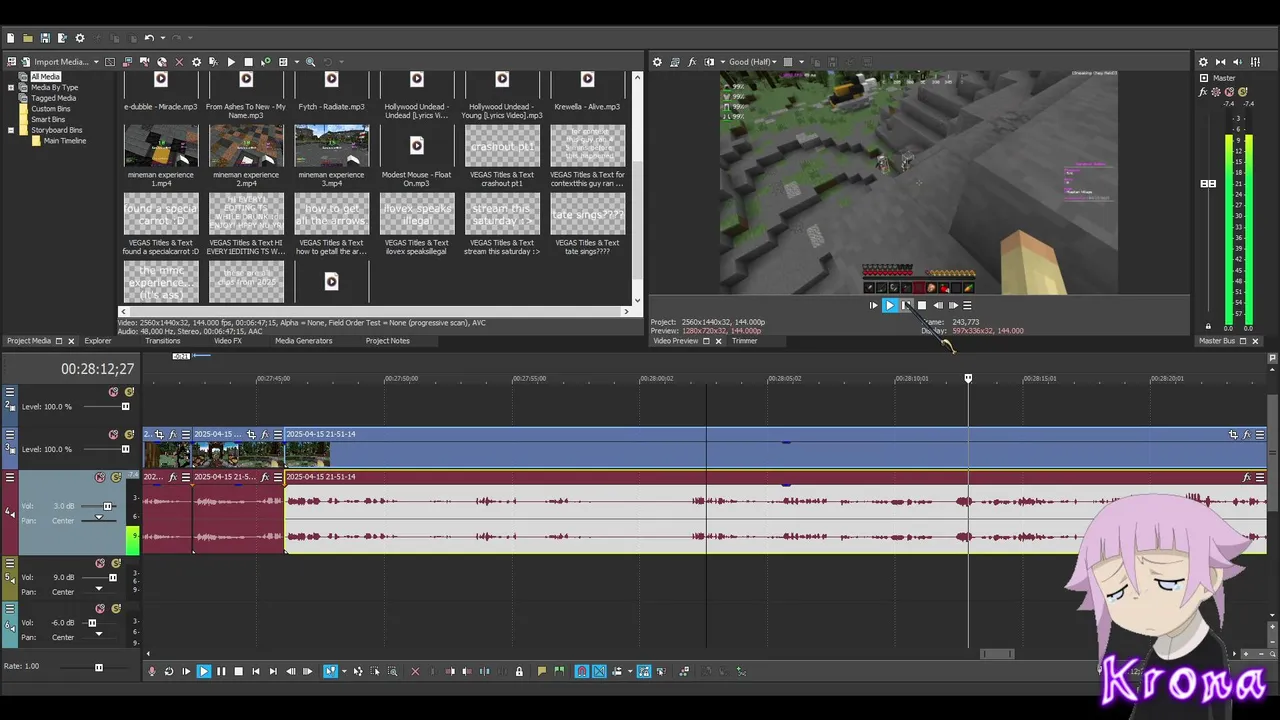Image resolution: width=1280 pixels, height=720 pixels.
Task: Switch to the Explorer tab
Action: pos(98,341)
